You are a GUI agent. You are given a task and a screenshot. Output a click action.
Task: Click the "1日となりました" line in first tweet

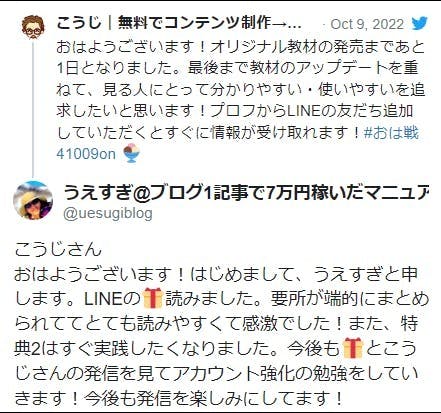tap(119, 68)
